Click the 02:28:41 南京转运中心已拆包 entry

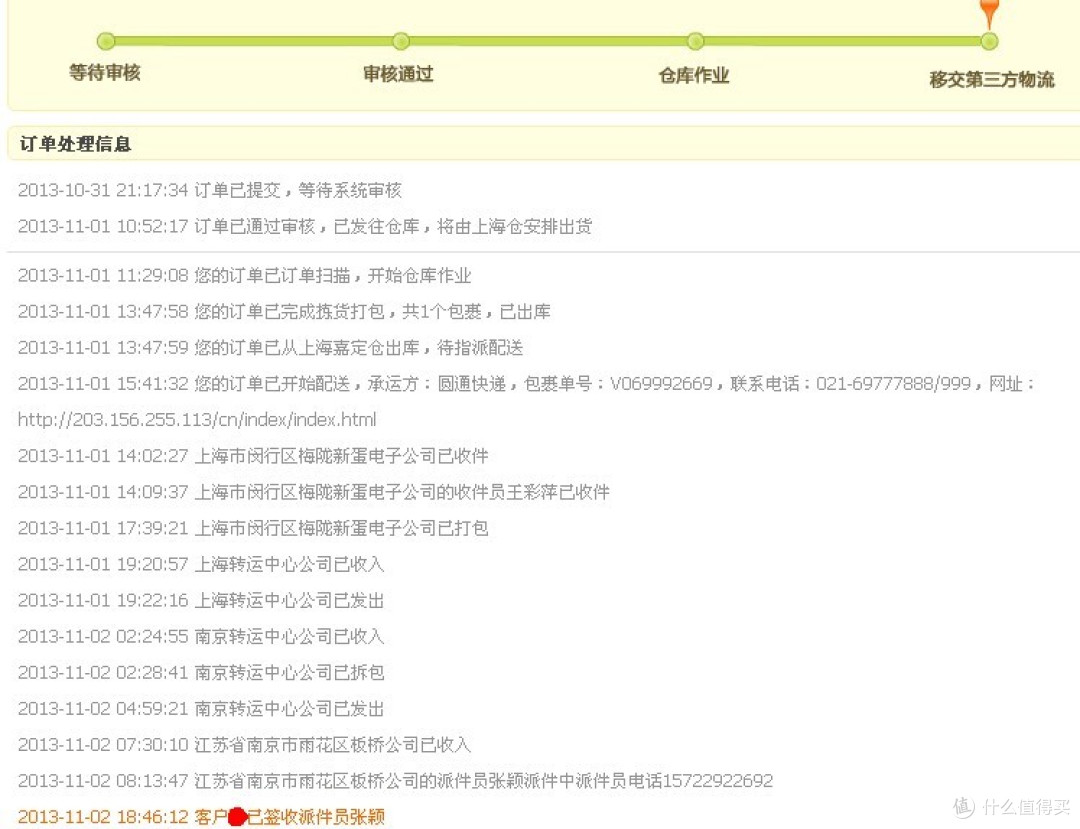201,672
